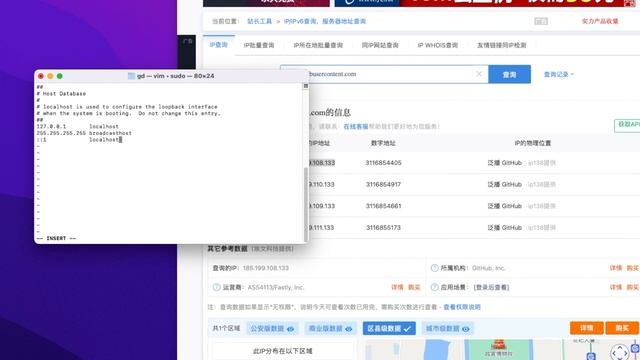Click the queried IP 185.199.108.133 value

266,268
